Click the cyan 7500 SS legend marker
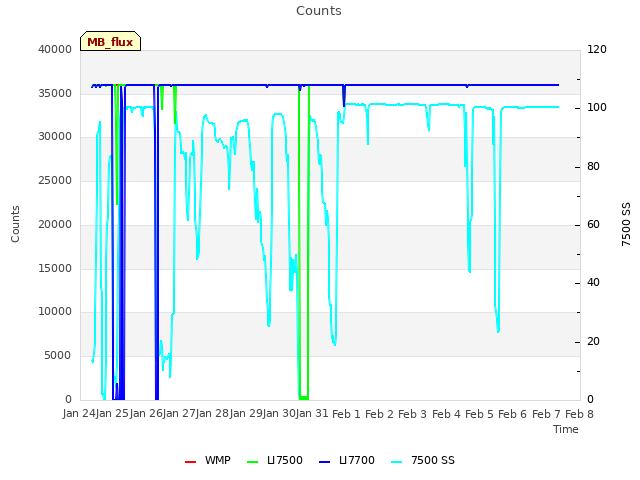This screenshot has width=640, height=480. click(397, 462)
